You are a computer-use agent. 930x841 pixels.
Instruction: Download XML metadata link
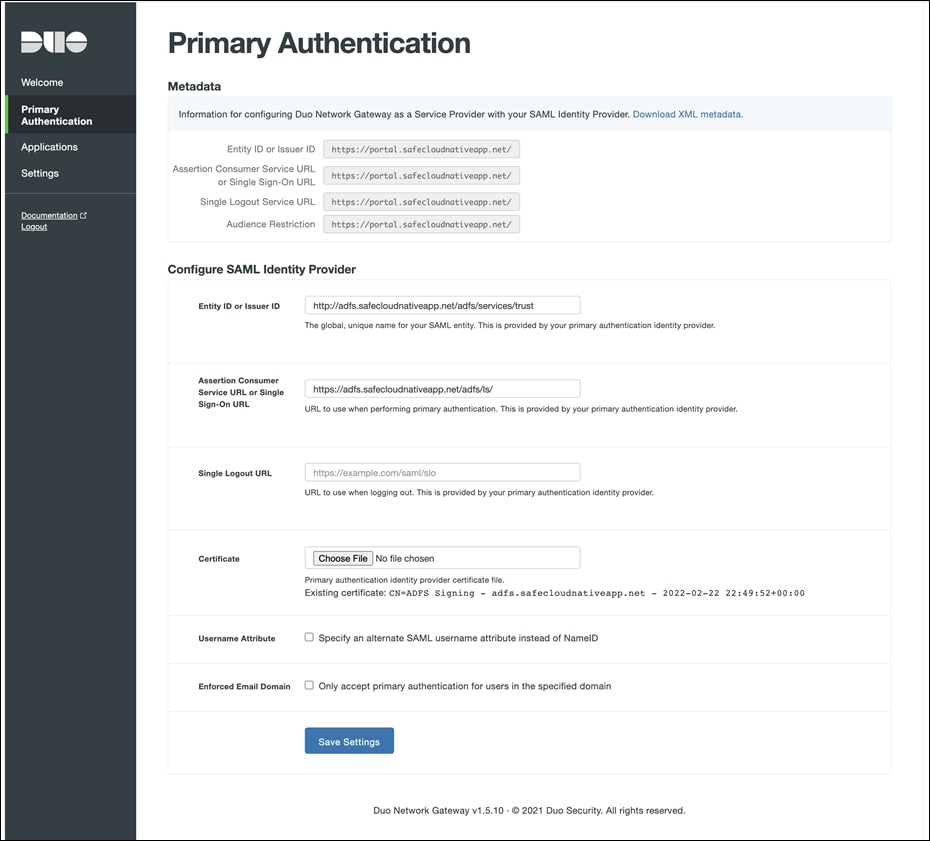(687, 114)
